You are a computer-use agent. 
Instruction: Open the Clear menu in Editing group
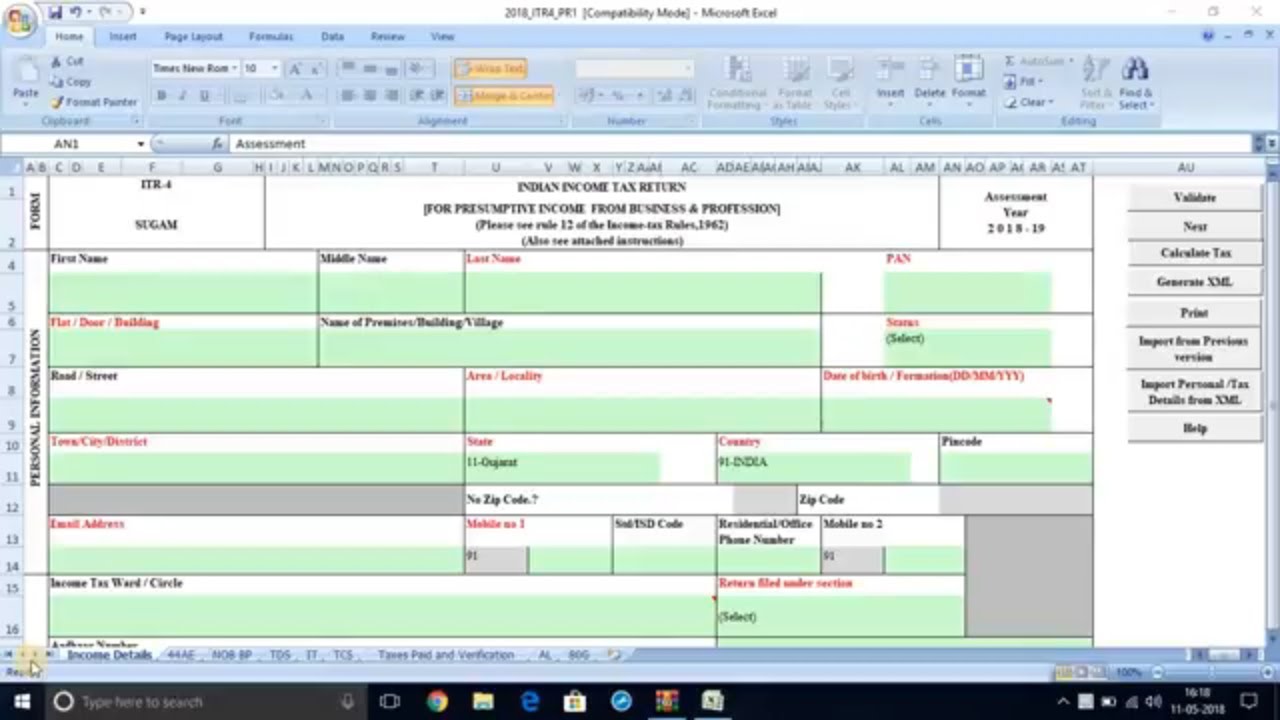click(1030, 102)
